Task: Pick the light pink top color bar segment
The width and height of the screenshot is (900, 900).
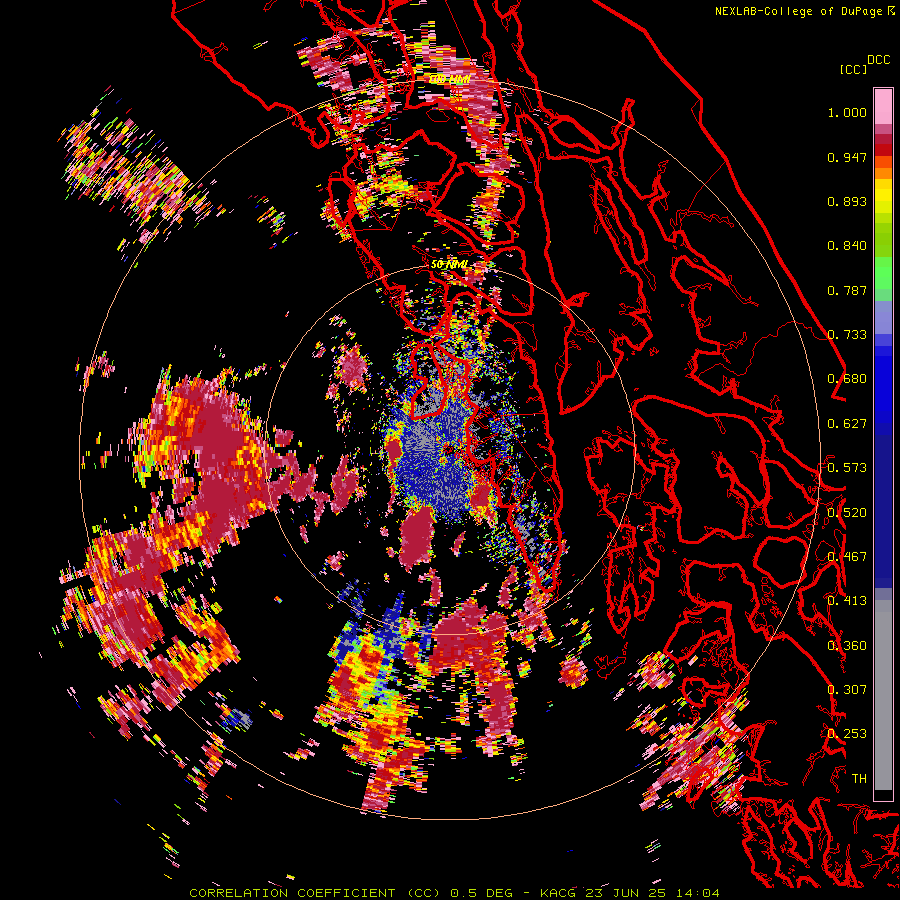Action: pyautogui.click(x=883, y=106)
